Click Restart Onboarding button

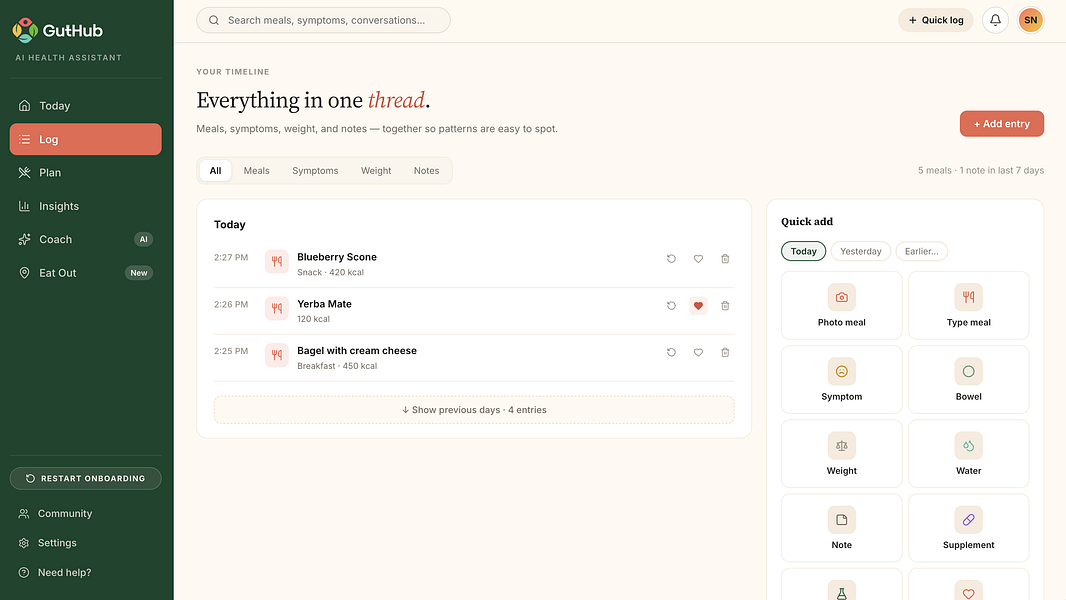(86, 478)
